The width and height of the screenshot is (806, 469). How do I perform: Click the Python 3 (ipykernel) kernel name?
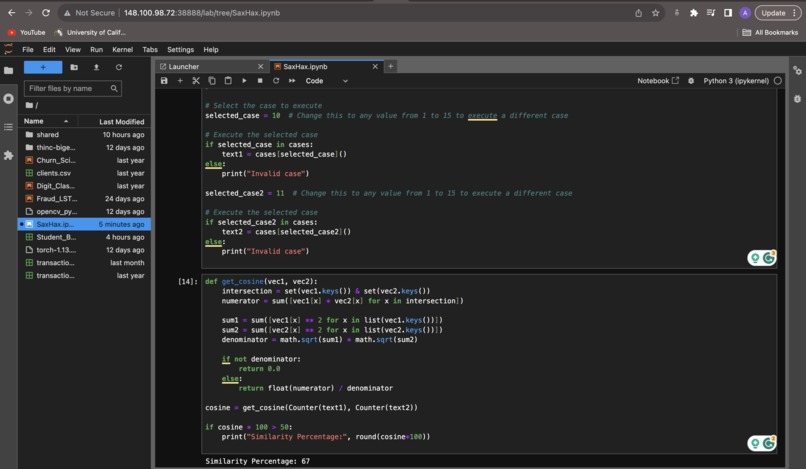(736, 81)
